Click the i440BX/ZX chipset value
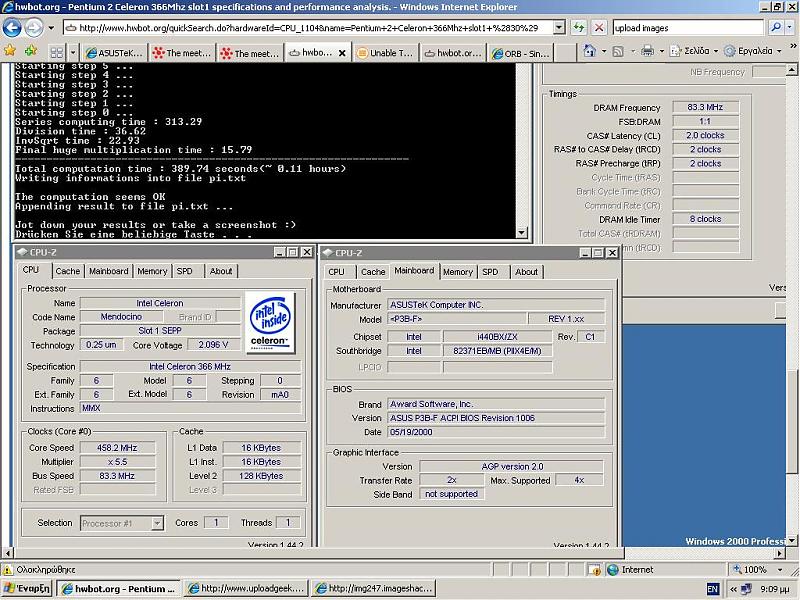This screenshot has height=600, width=800. tap(497, 337)
